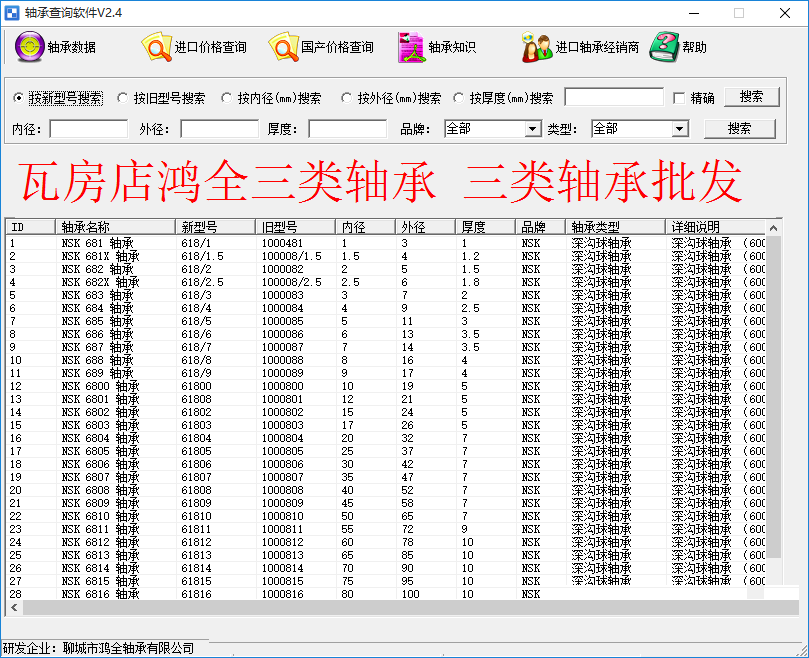Viewport: 809px width, 658px height.
Task: Click the 进口价格查询 toolbar label
Action: click(211, 47)
